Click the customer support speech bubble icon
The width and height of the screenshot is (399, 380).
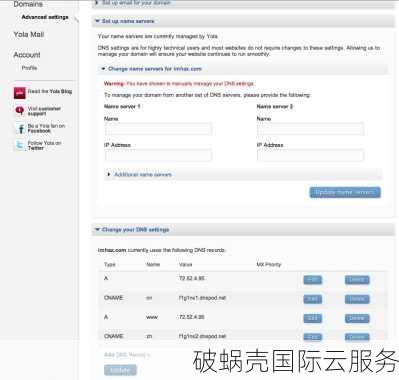pos(20,111)
